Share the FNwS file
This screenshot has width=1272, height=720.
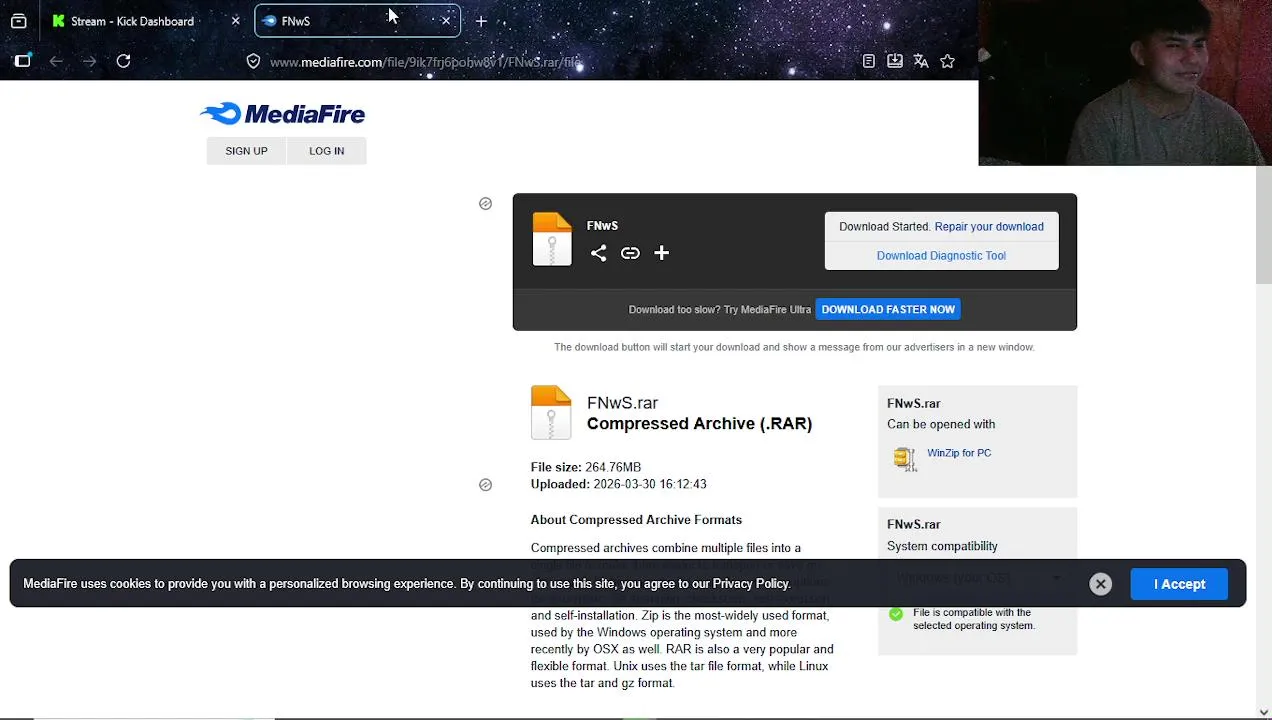click(598, 253)
